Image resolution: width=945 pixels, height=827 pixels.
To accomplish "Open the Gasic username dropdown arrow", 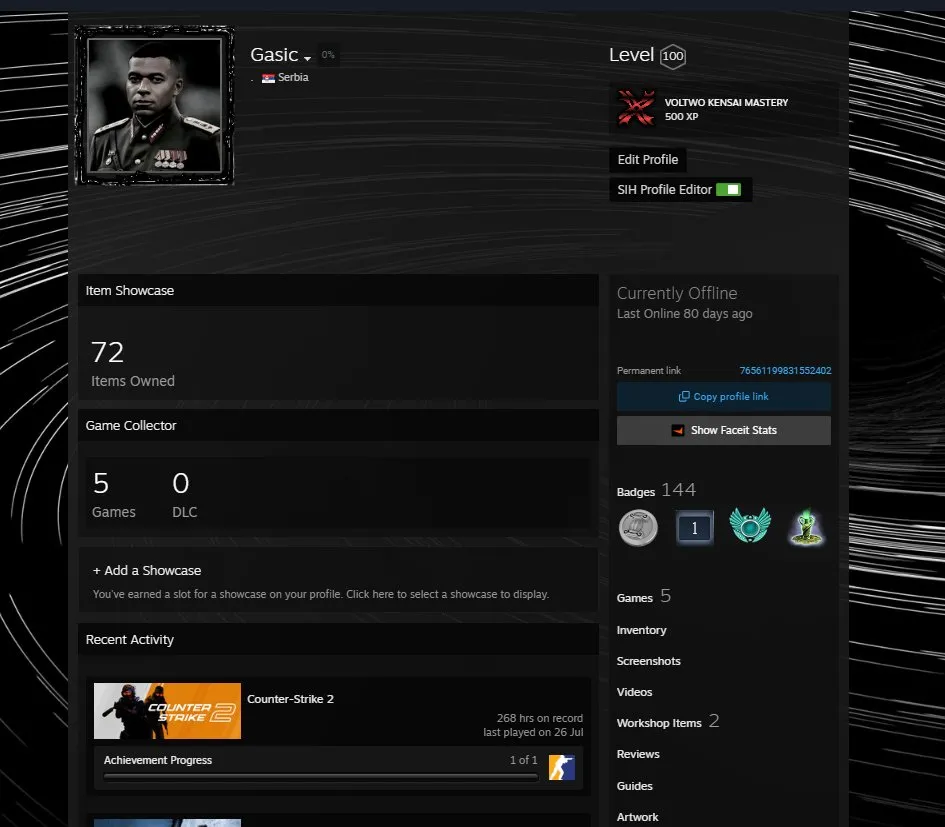I will tap(307, 58).
